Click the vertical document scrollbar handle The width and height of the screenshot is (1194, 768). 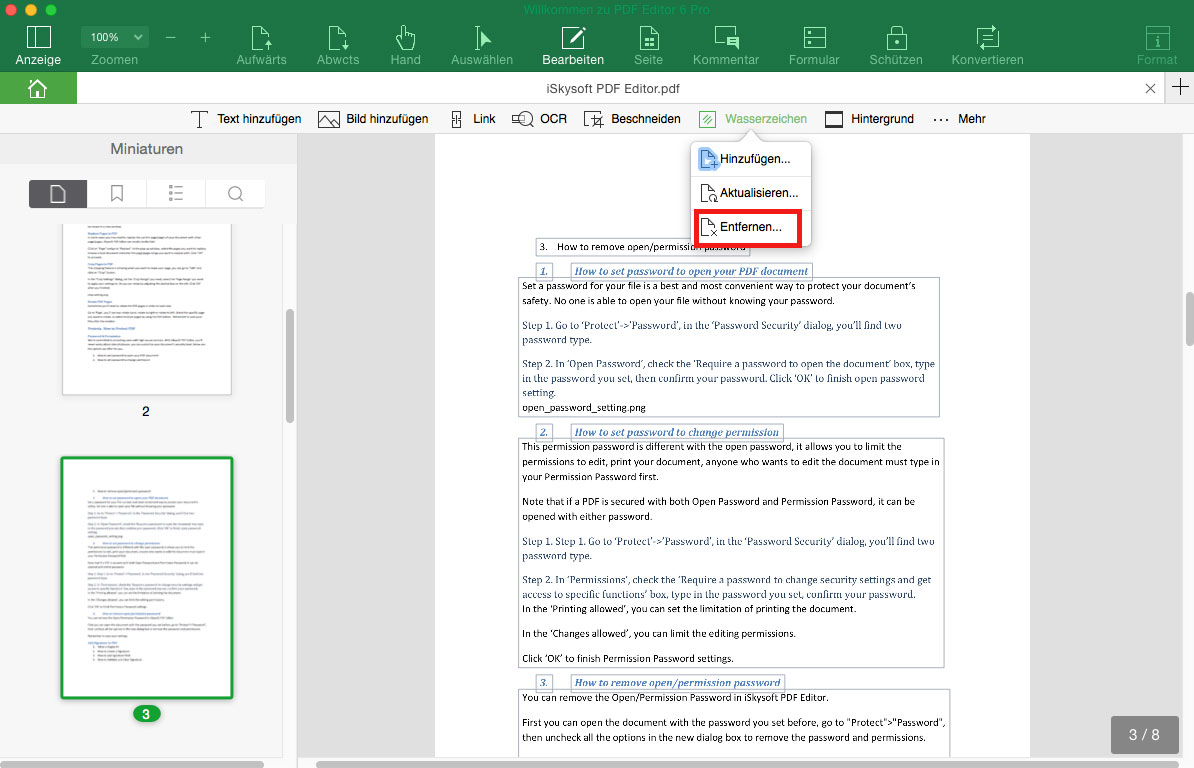[1189, 318]
